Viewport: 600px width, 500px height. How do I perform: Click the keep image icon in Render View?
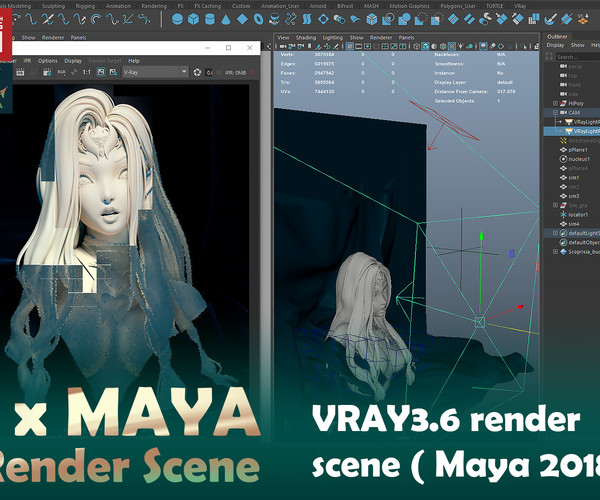[x=101, y=72]
